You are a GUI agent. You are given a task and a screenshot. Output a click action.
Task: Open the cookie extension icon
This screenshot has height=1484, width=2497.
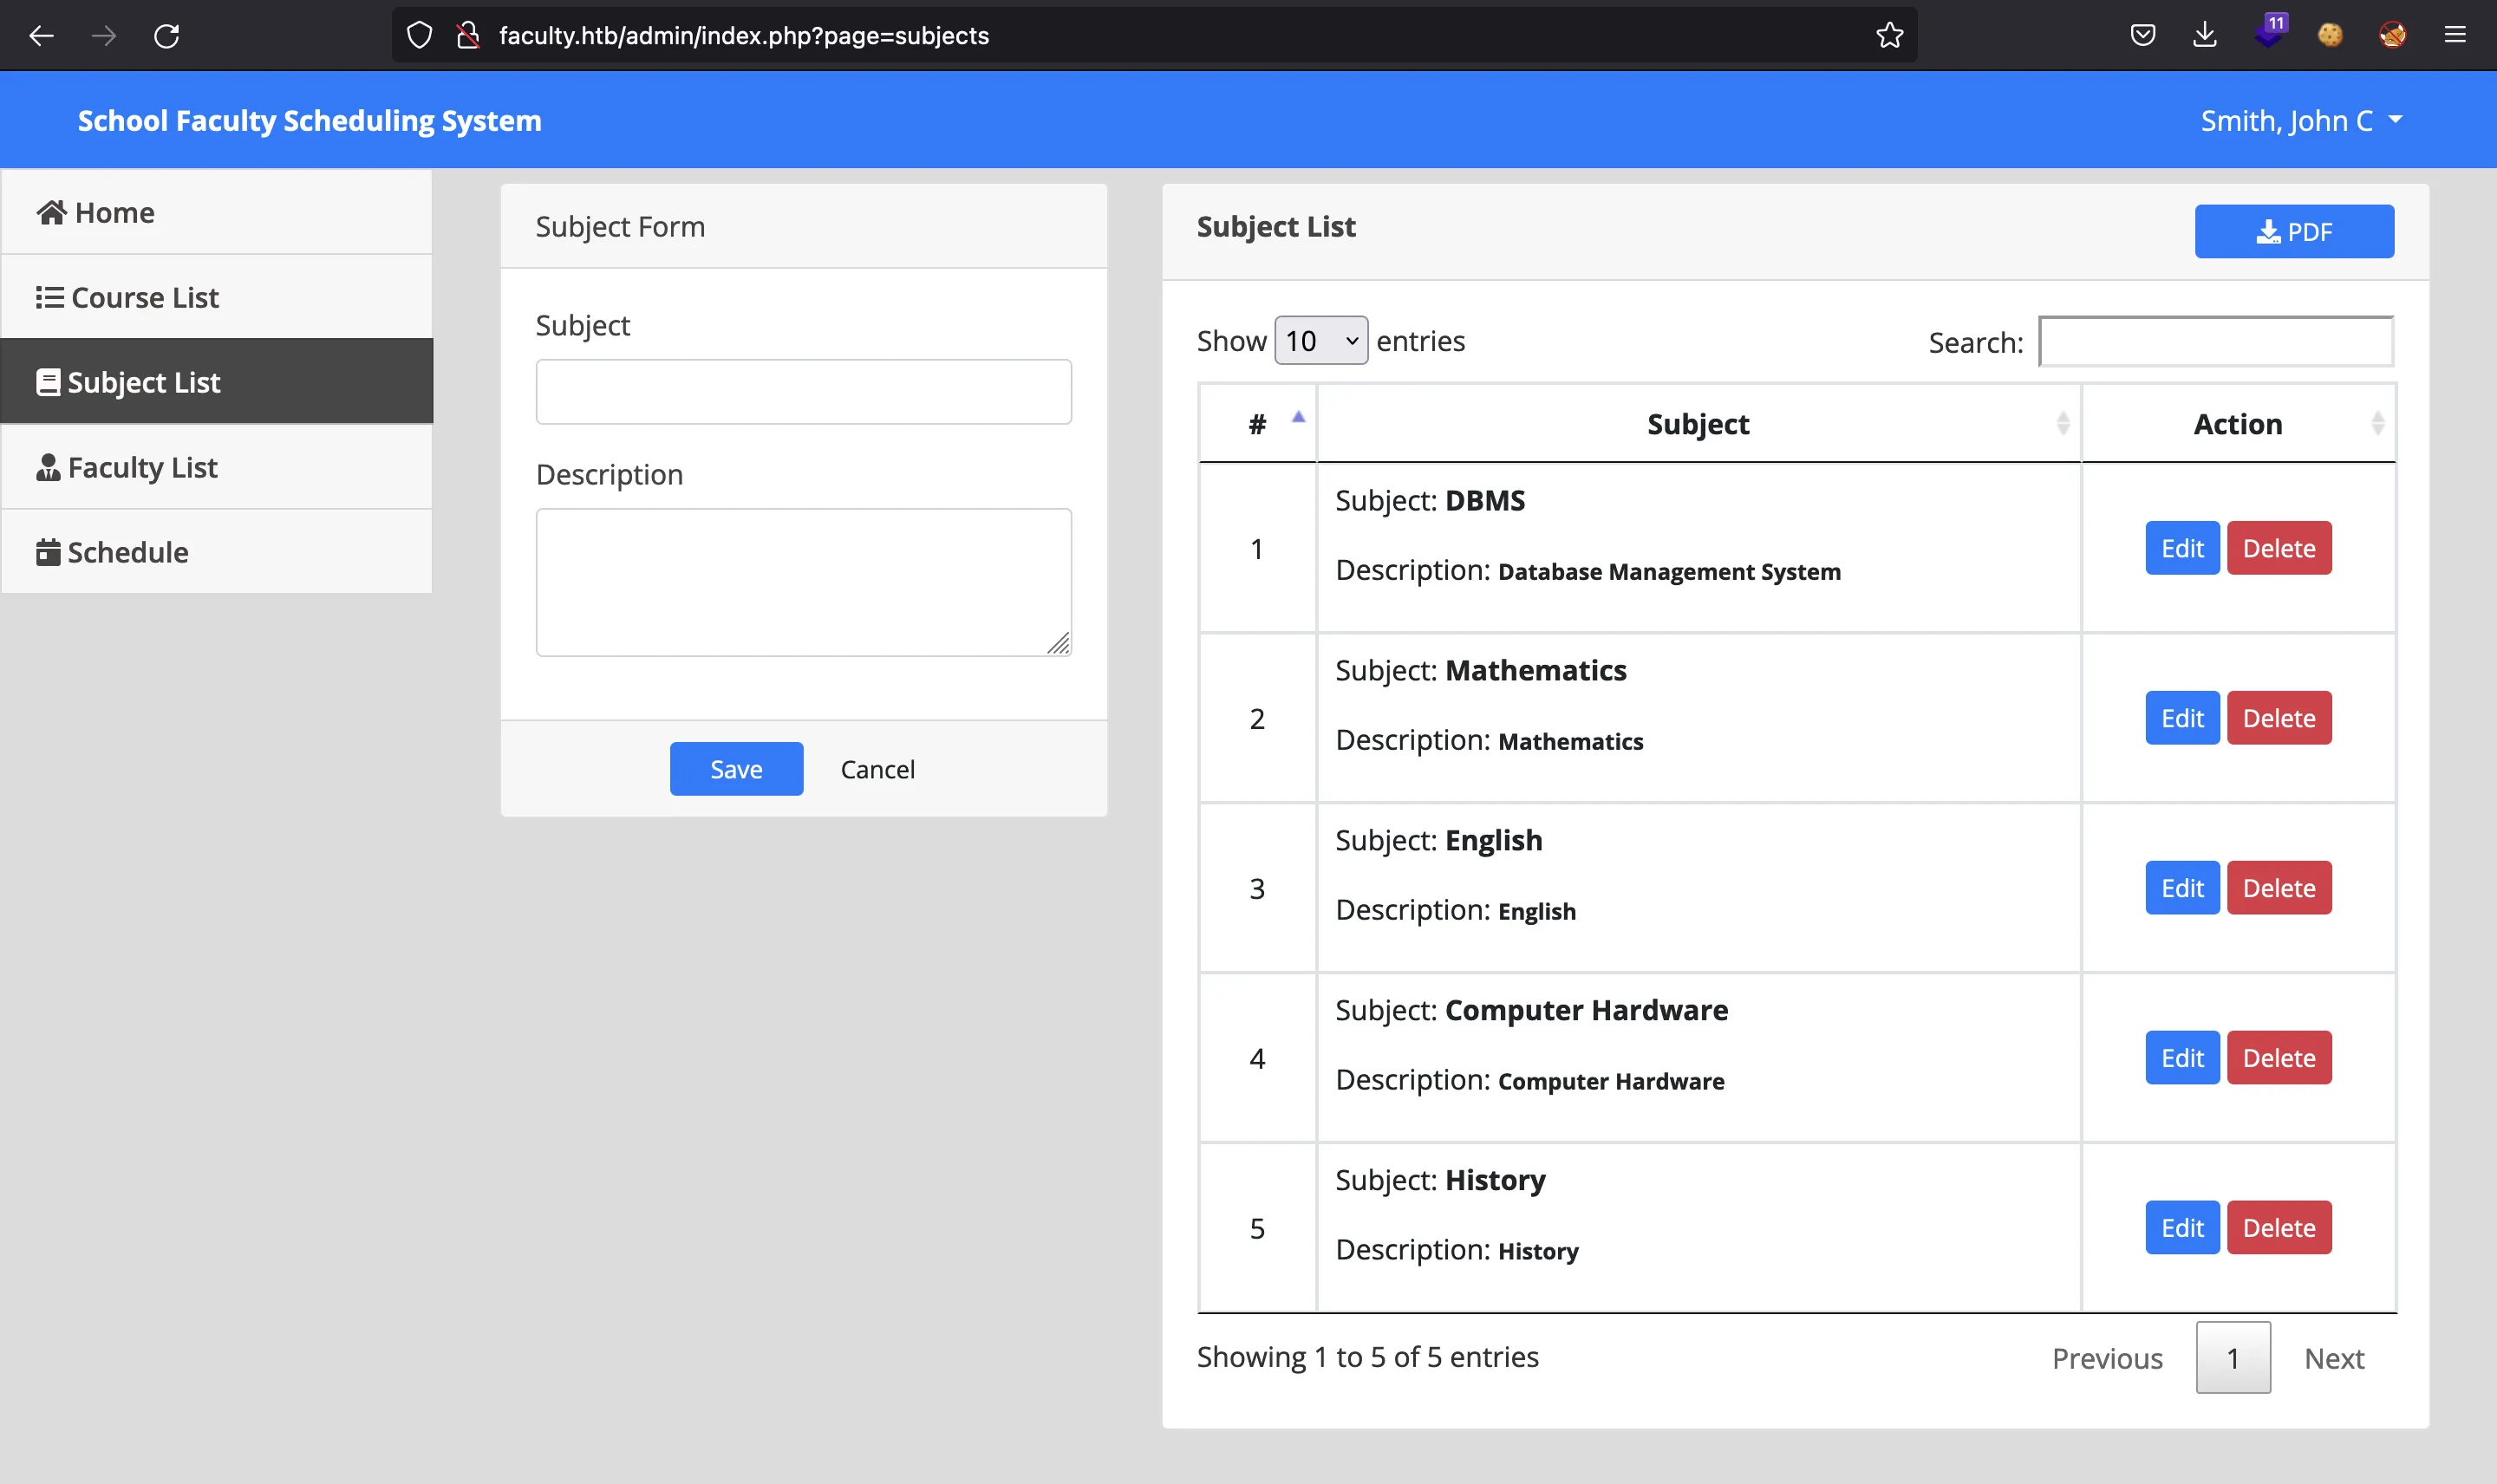pos(2330,36)
